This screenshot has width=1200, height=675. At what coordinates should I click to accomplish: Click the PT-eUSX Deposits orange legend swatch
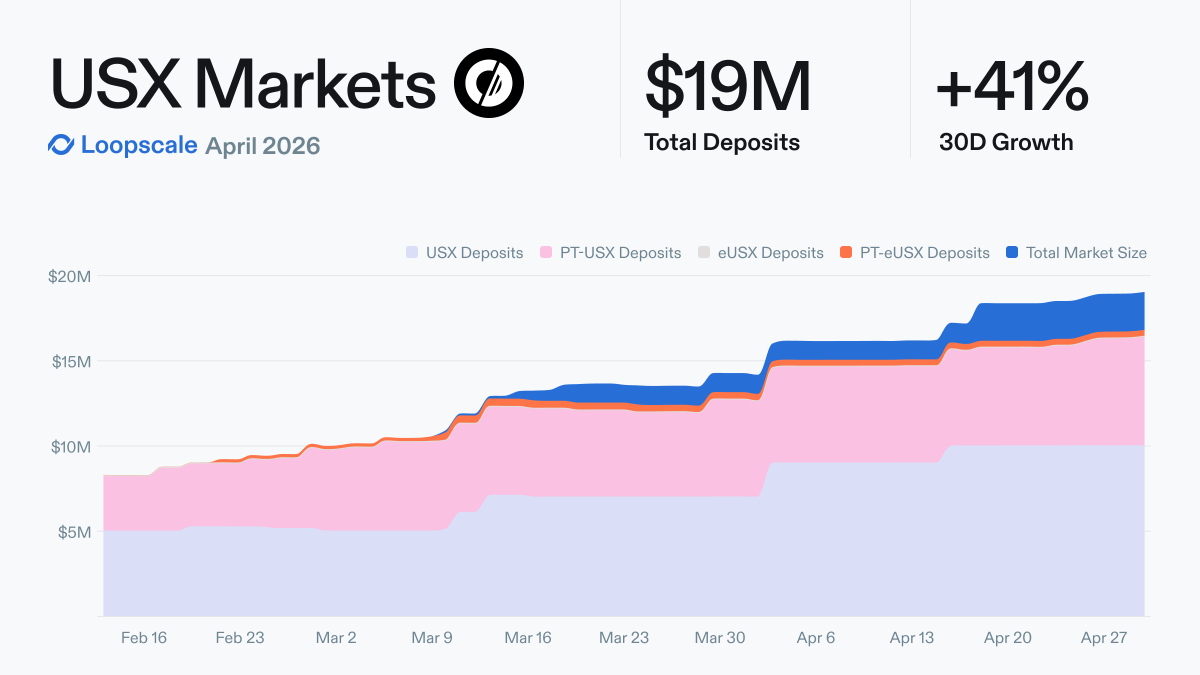point(846,253)
